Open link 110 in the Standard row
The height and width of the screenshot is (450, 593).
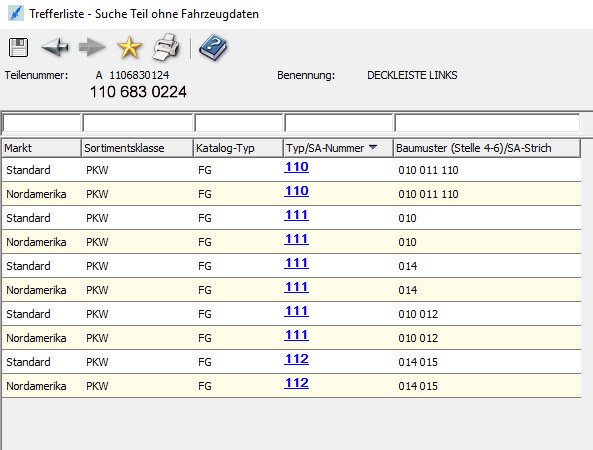click(x=296, y=167)
